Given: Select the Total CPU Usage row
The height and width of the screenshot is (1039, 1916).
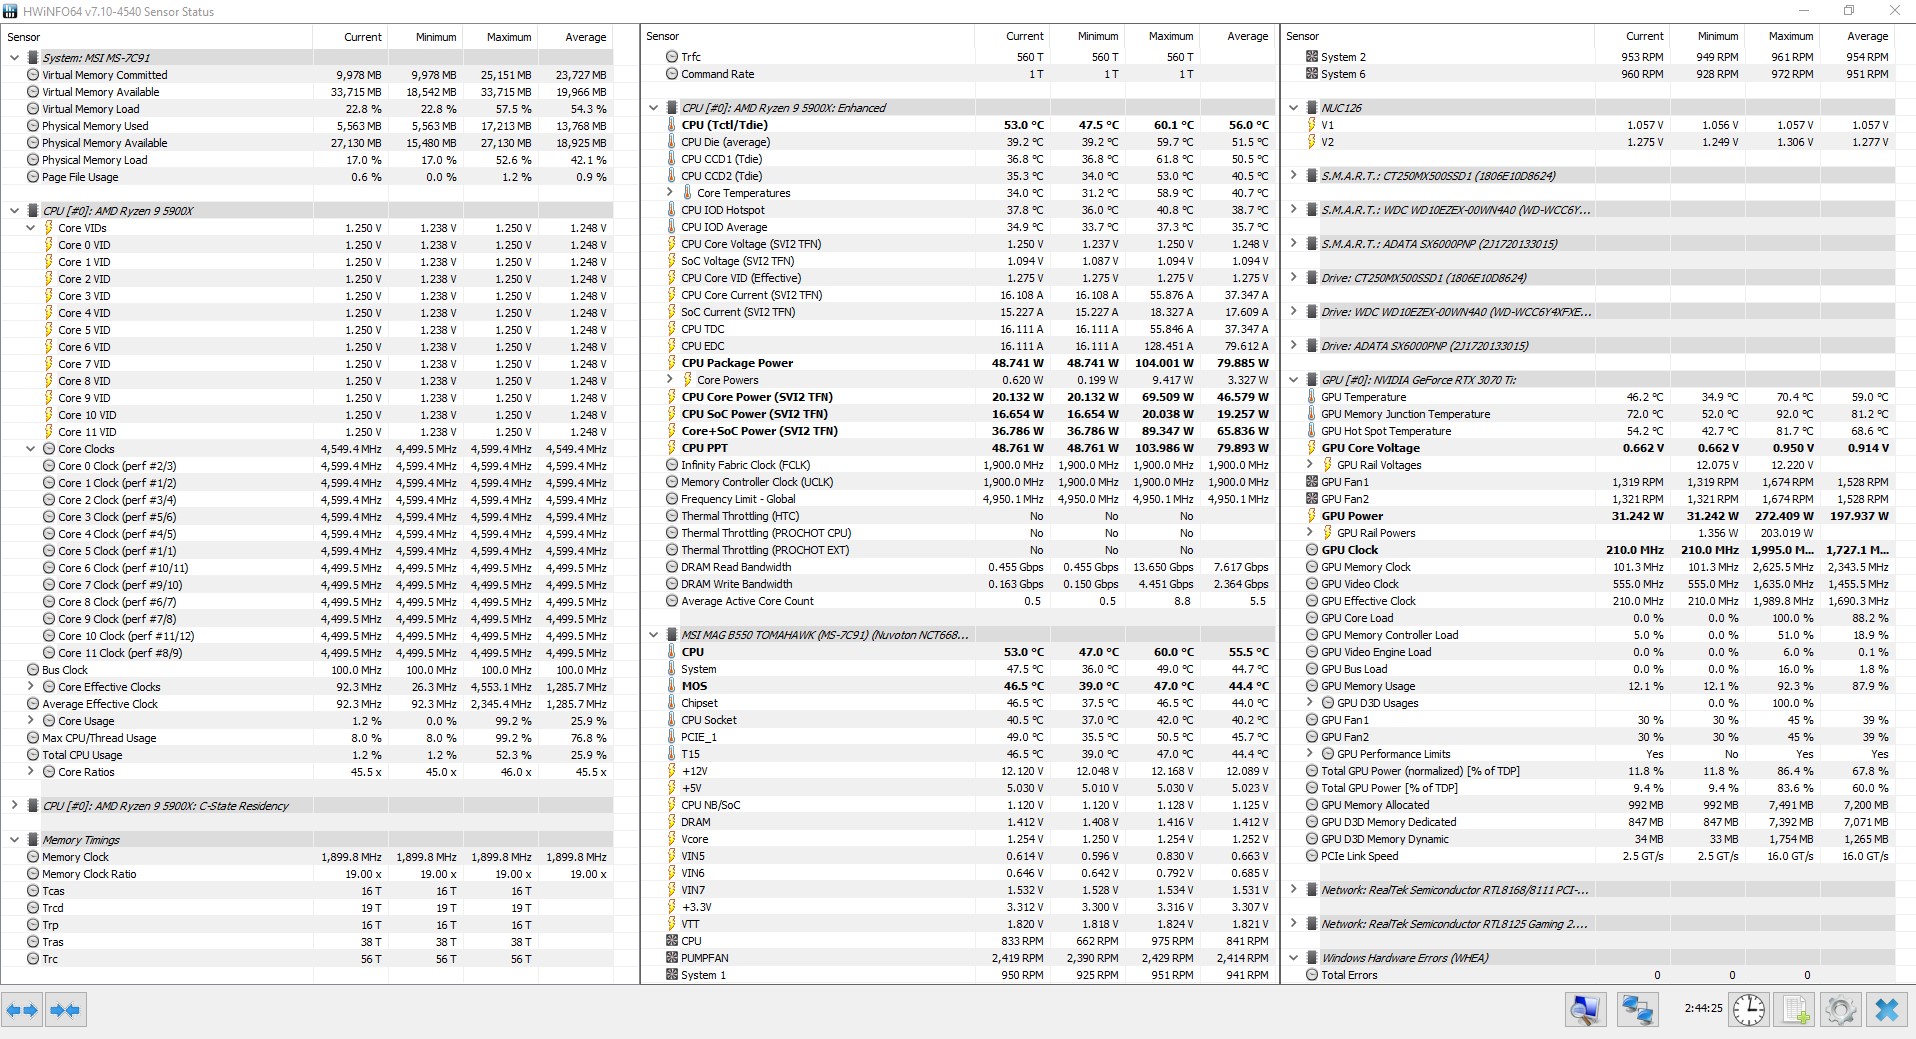Looking at the screenshot, I should [x=309, y=755].
